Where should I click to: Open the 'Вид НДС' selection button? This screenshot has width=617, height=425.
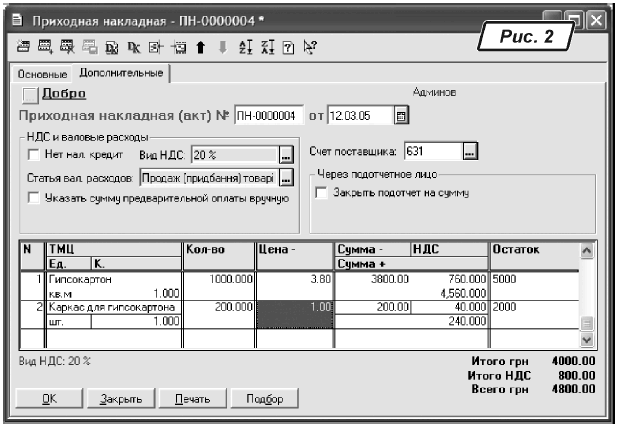(286, 155)
